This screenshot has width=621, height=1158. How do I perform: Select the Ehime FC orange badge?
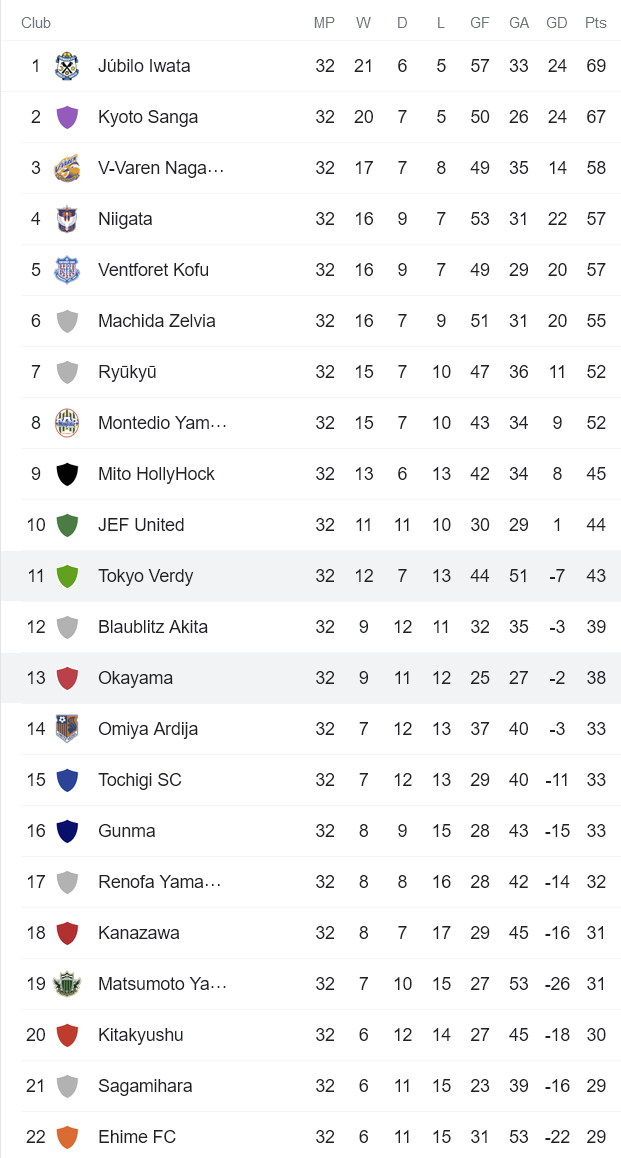pos(66,1137)
